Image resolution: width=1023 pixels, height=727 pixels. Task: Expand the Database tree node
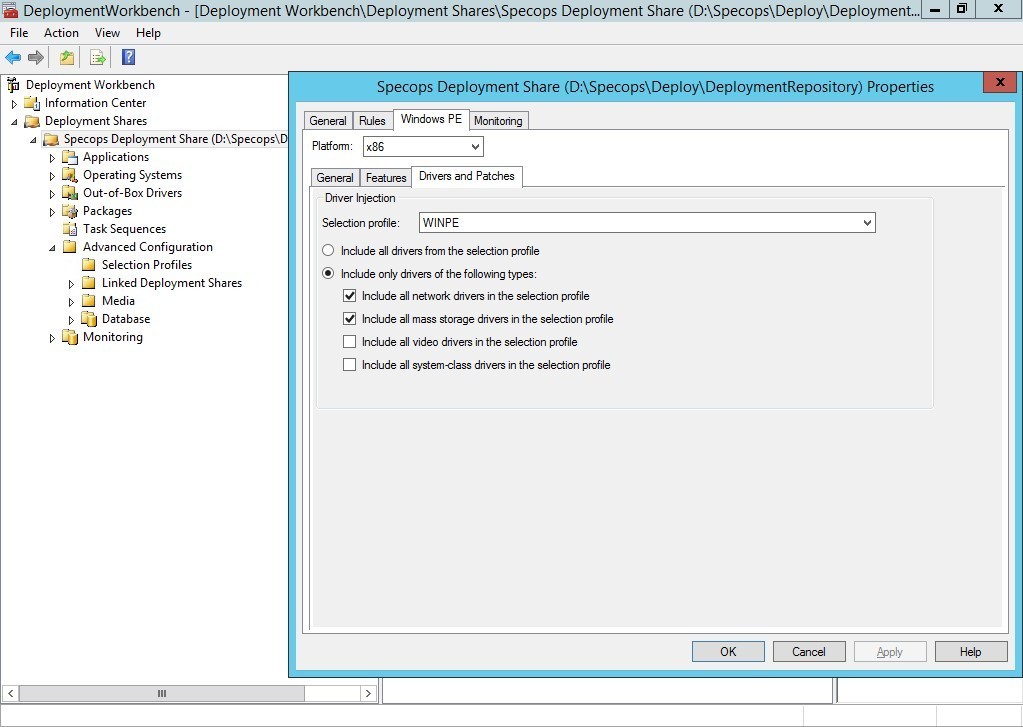tap(71, 320)
